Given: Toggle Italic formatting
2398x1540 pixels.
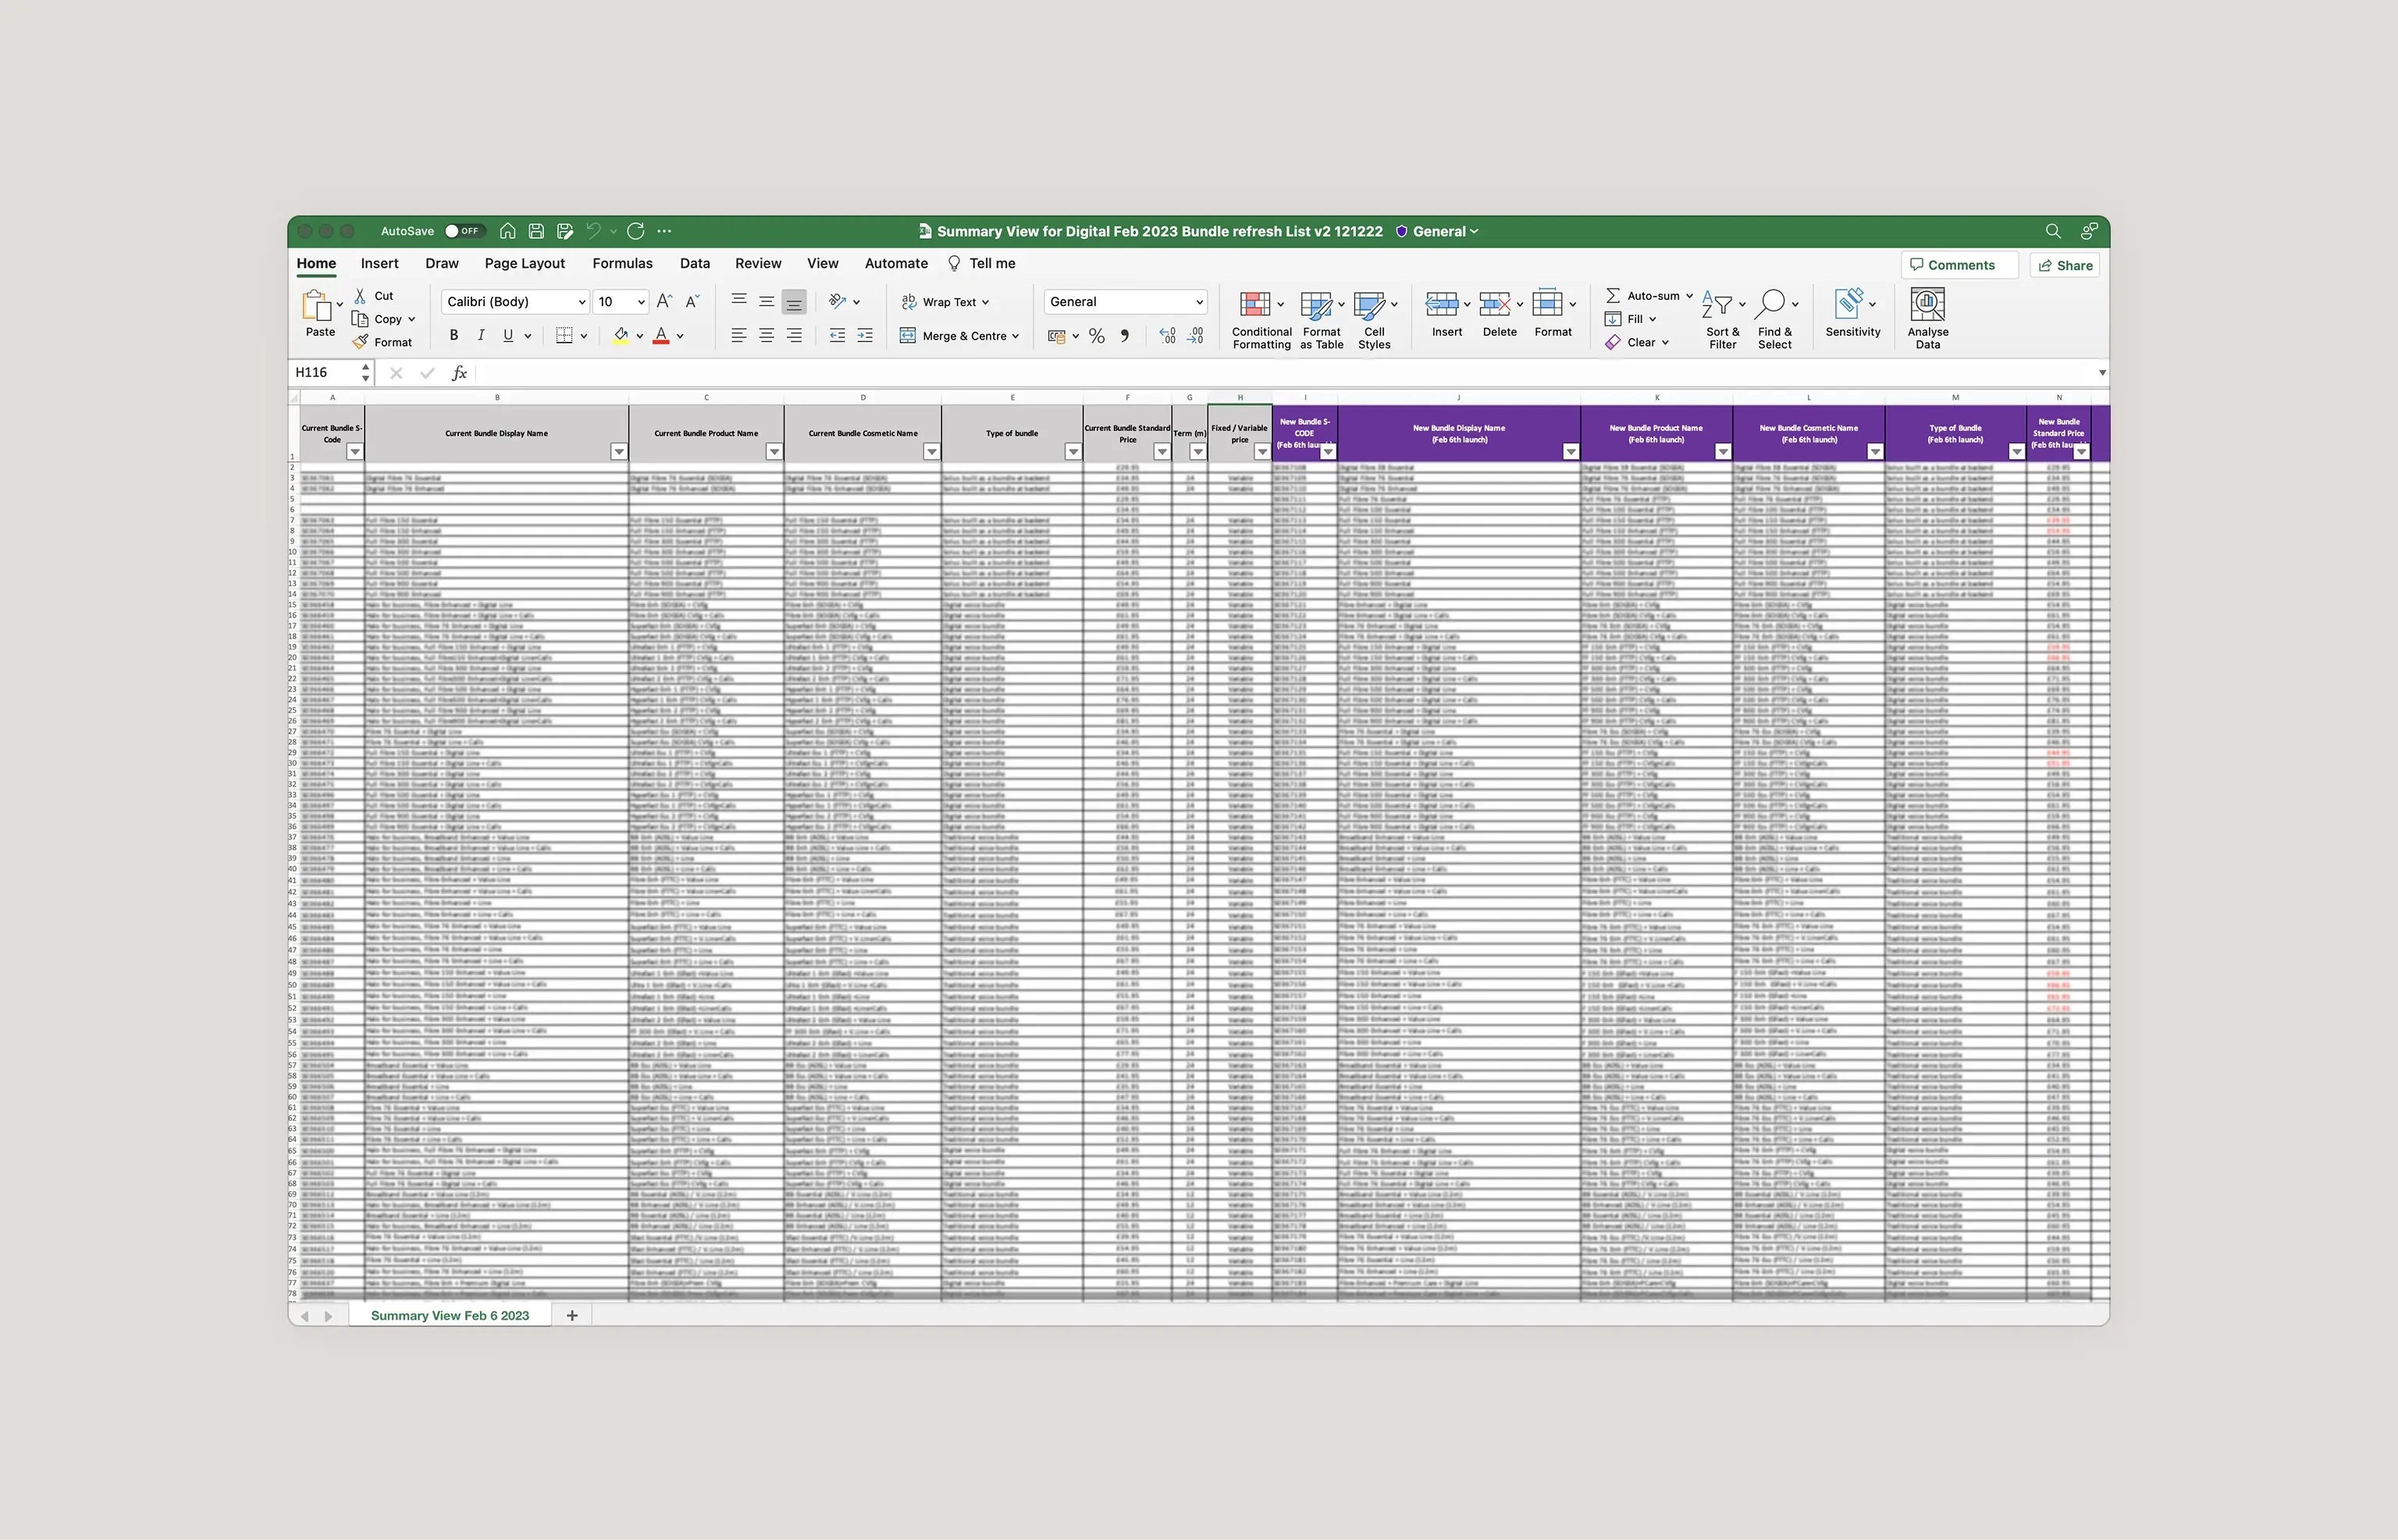Looking at the screenshot, I should tap(481, 336).
